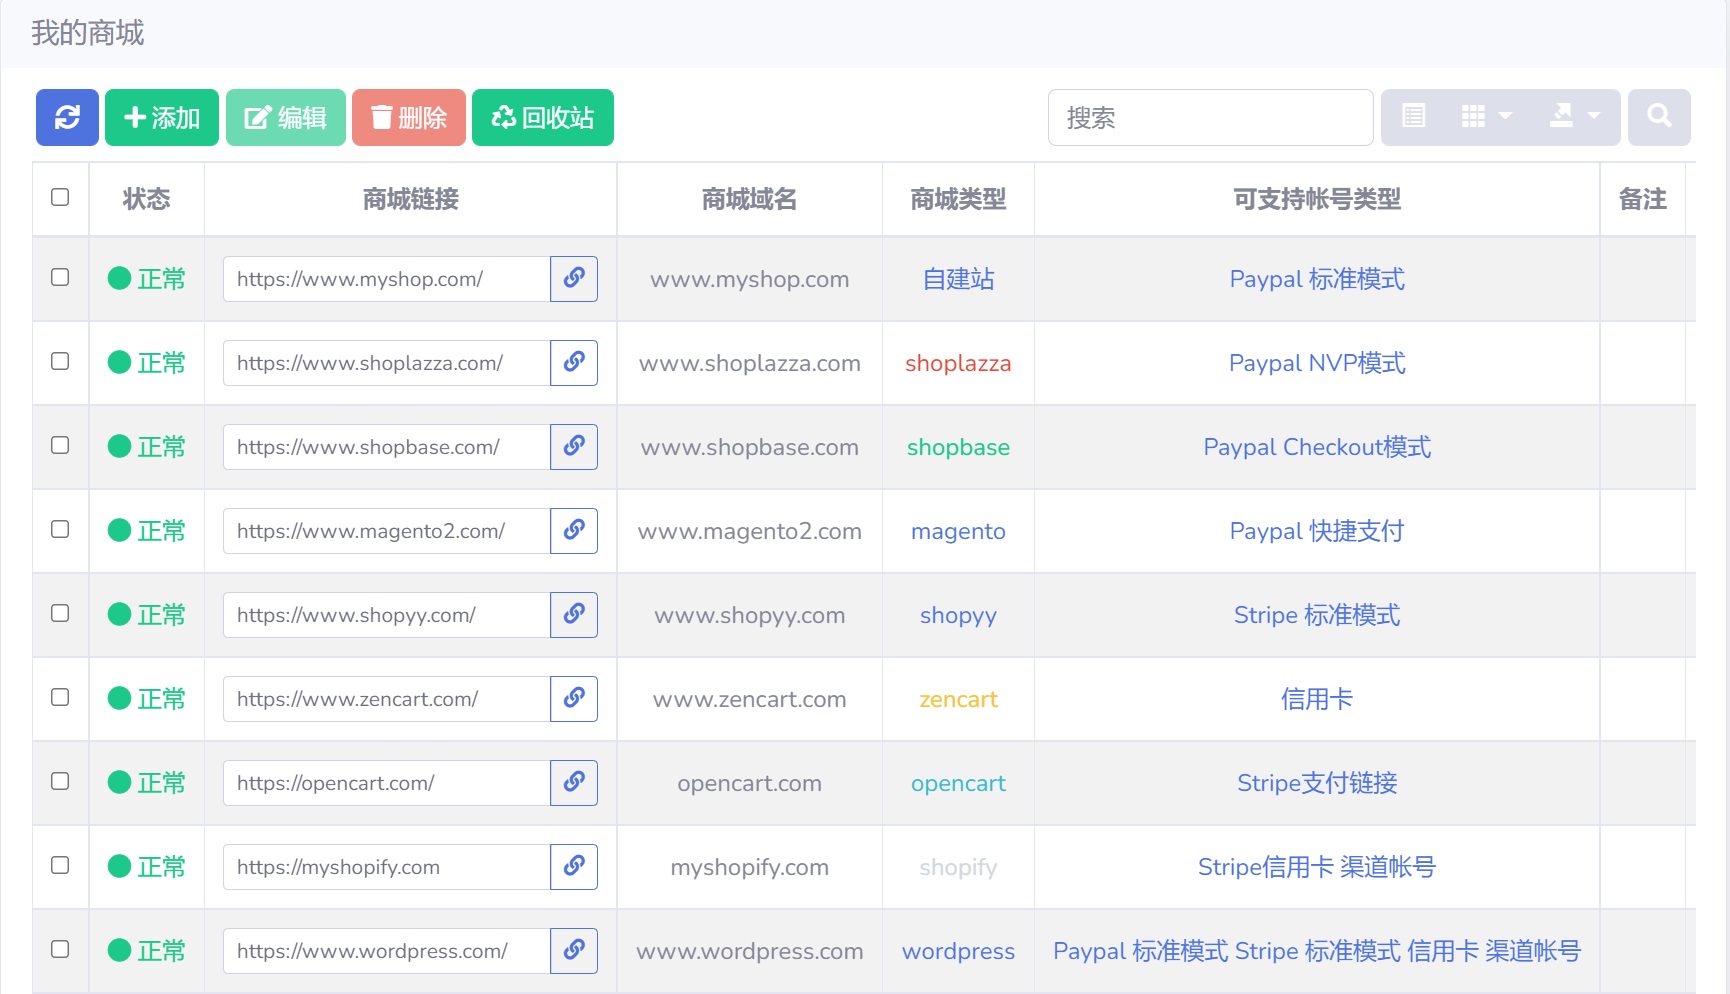This screenshot has width=1730, height=994.
Task: Click the Paypal NVP模式 account type
Action: coord(1317,363)
